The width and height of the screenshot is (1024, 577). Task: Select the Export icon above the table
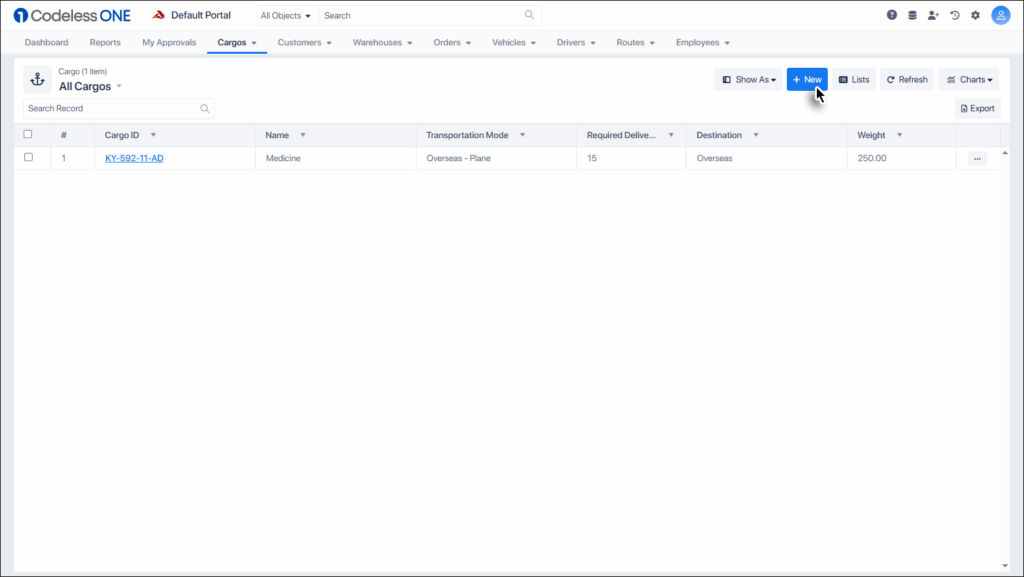(976, 108)
